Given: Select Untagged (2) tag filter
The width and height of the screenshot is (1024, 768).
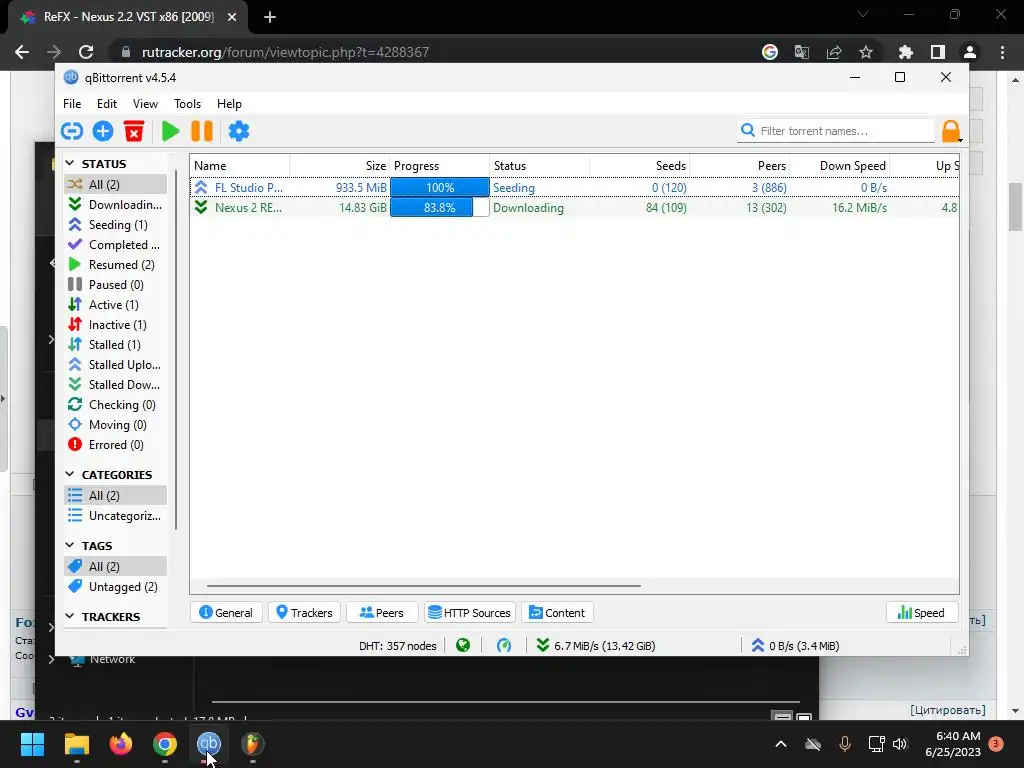Looking at the screenshot, I should pyautogui.click(x=116, y=586).
